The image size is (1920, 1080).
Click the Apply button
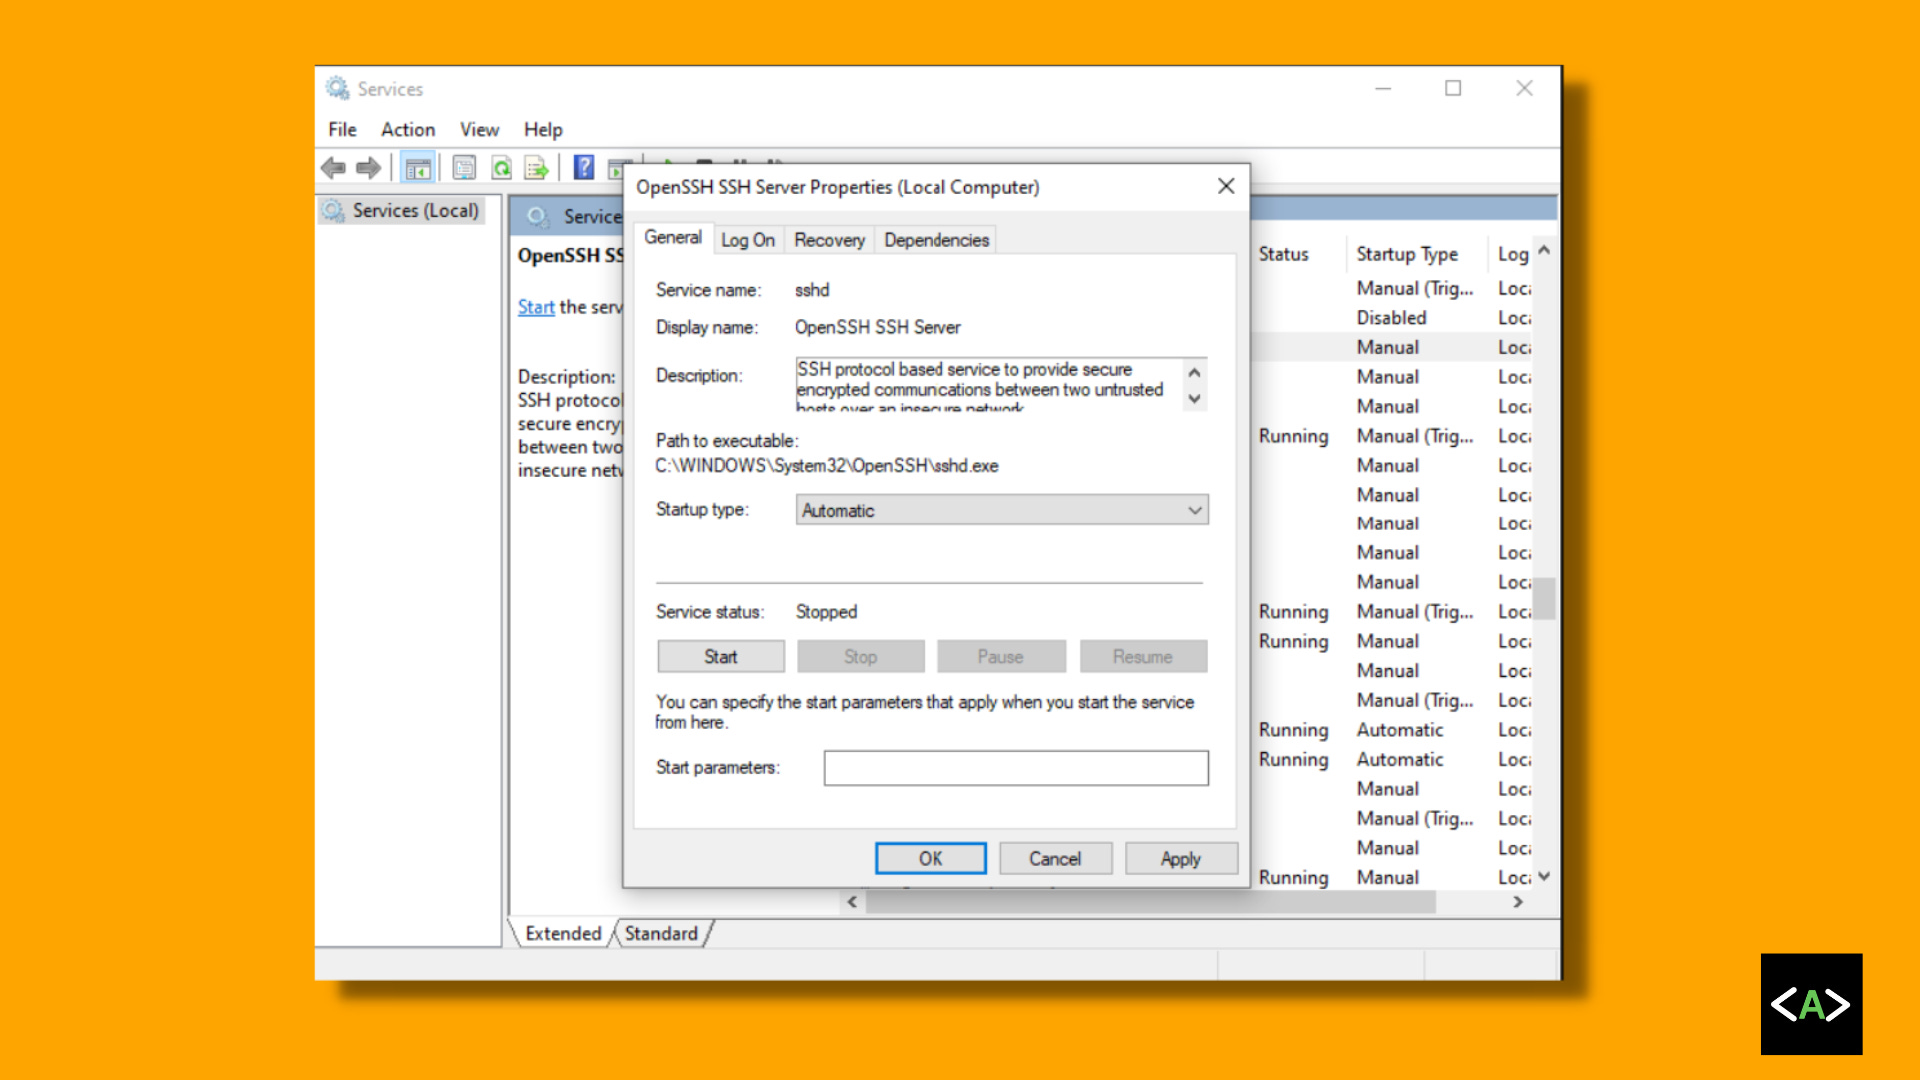click(x=1180, y=859)
